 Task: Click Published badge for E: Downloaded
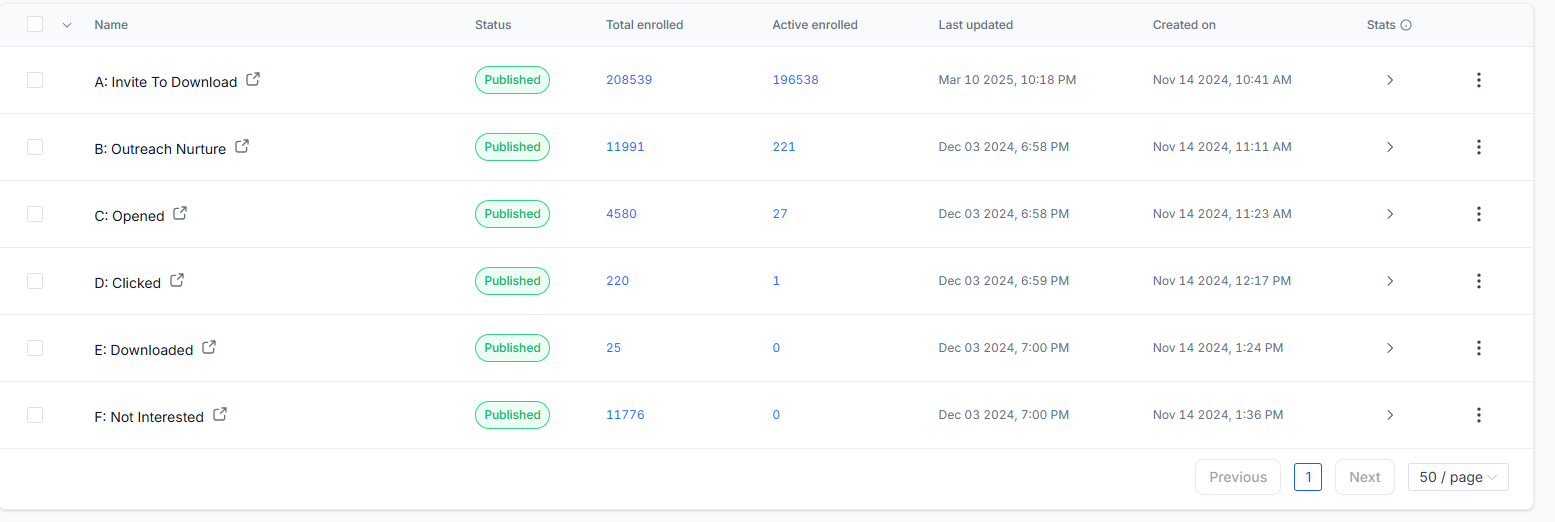(512, 348)
